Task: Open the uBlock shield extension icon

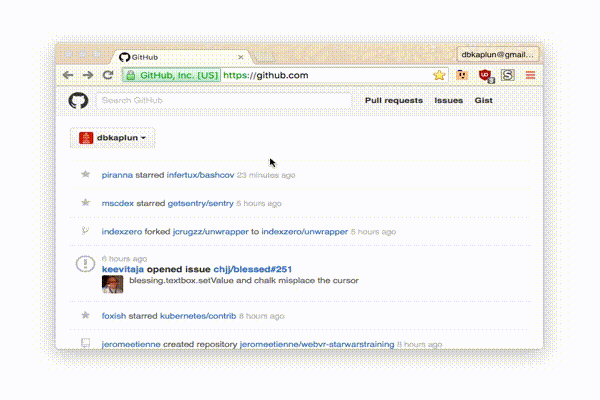Action: click(486, 75)
